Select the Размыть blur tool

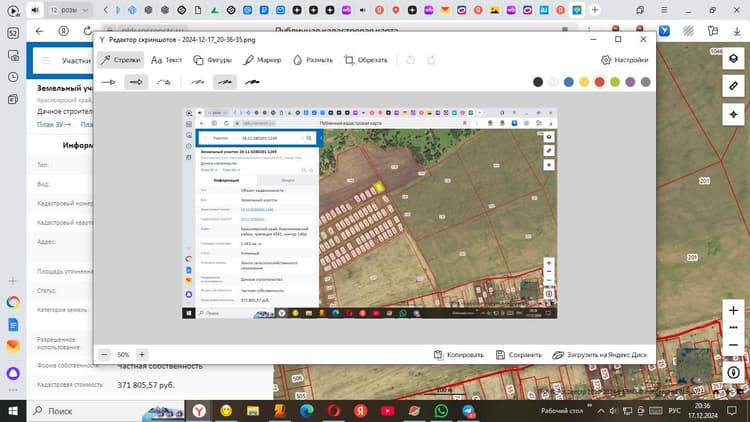coord(313,60)
